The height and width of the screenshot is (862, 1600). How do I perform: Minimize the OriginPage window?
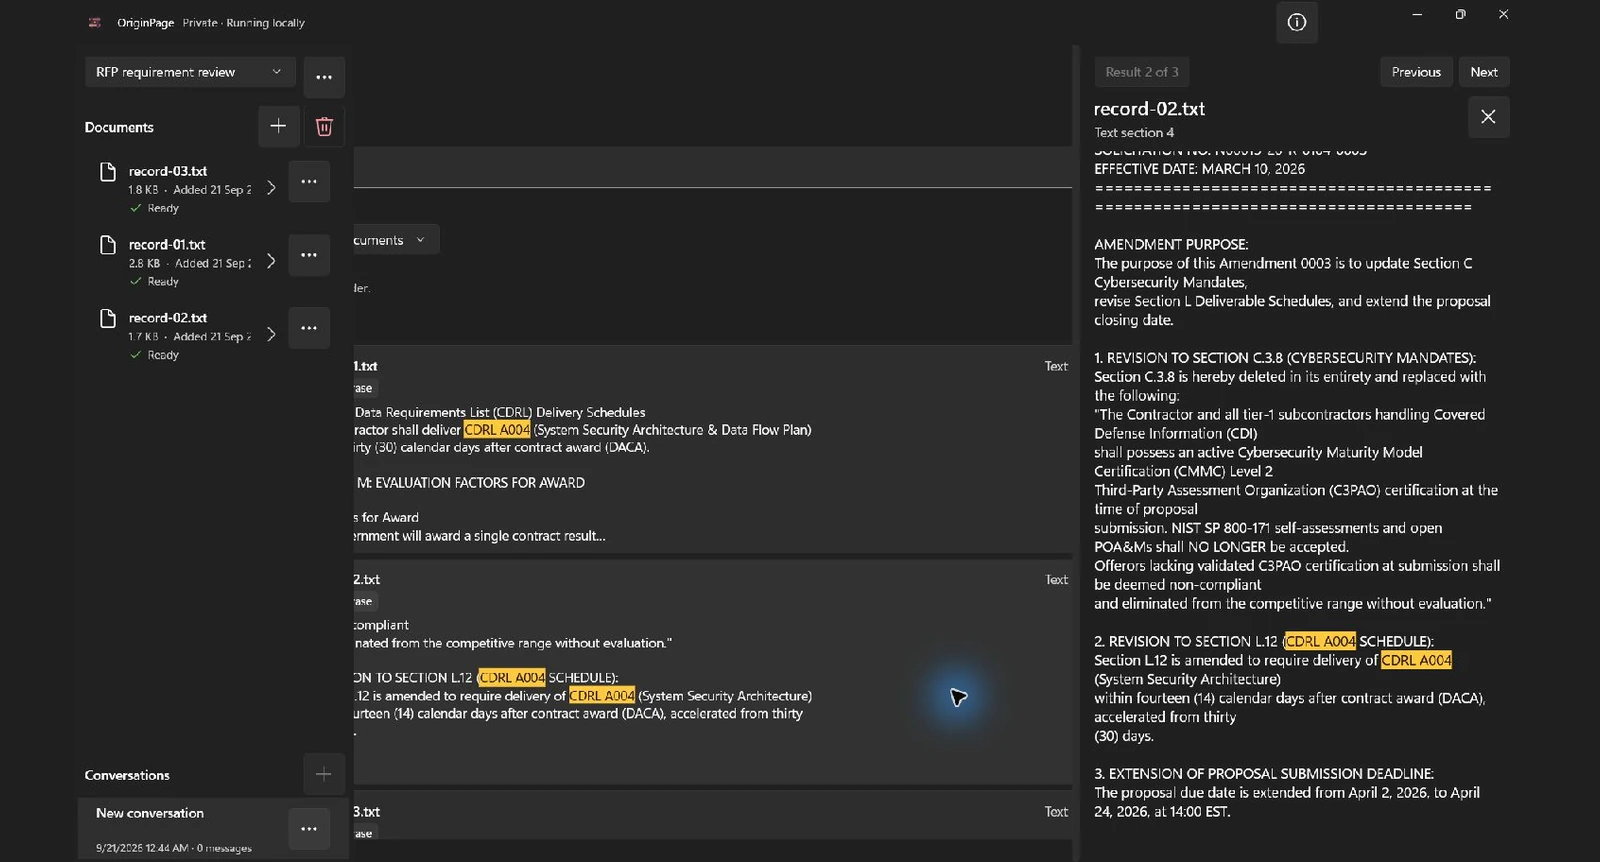[1417, 15]
